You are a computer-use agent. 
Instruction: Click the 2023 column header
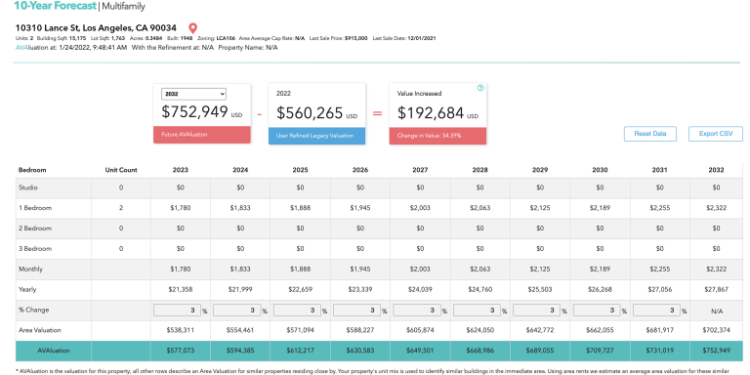(180, 170)
